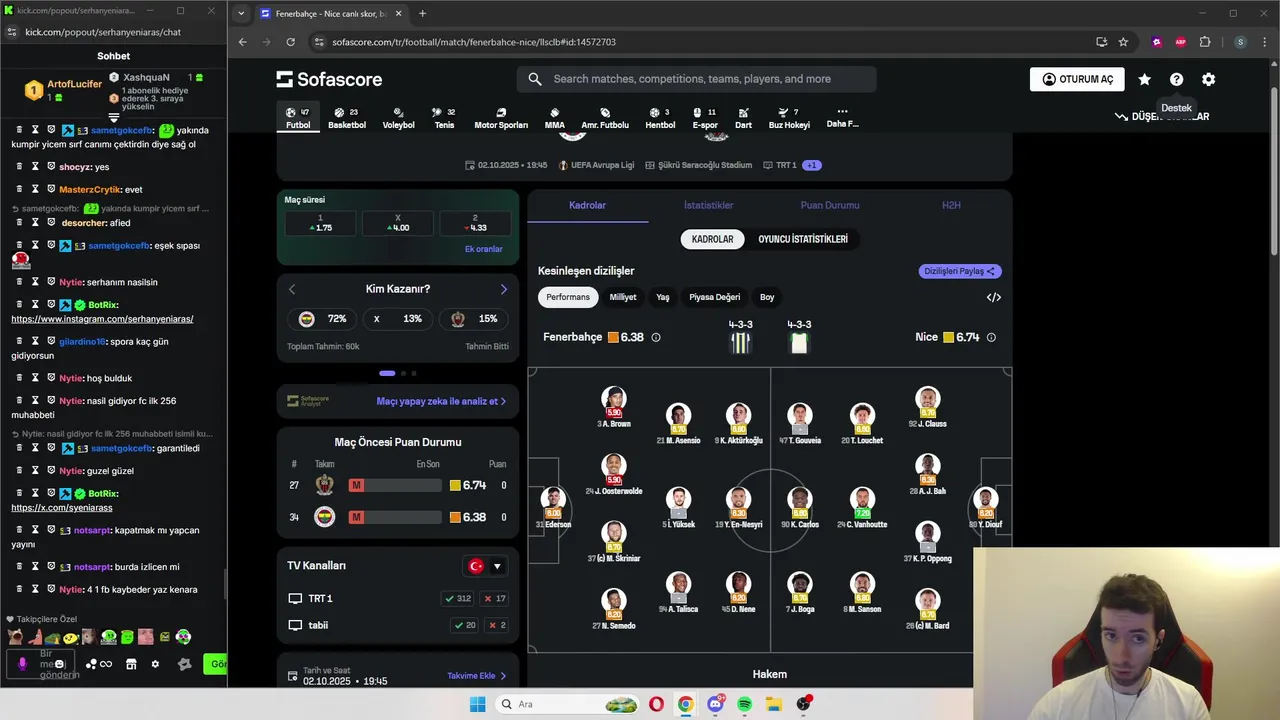The image size is (1280, 720).
Task: Select OYUNCU İSTATİSTİKLERİ toggle pill
Action: tap(803, 239)
